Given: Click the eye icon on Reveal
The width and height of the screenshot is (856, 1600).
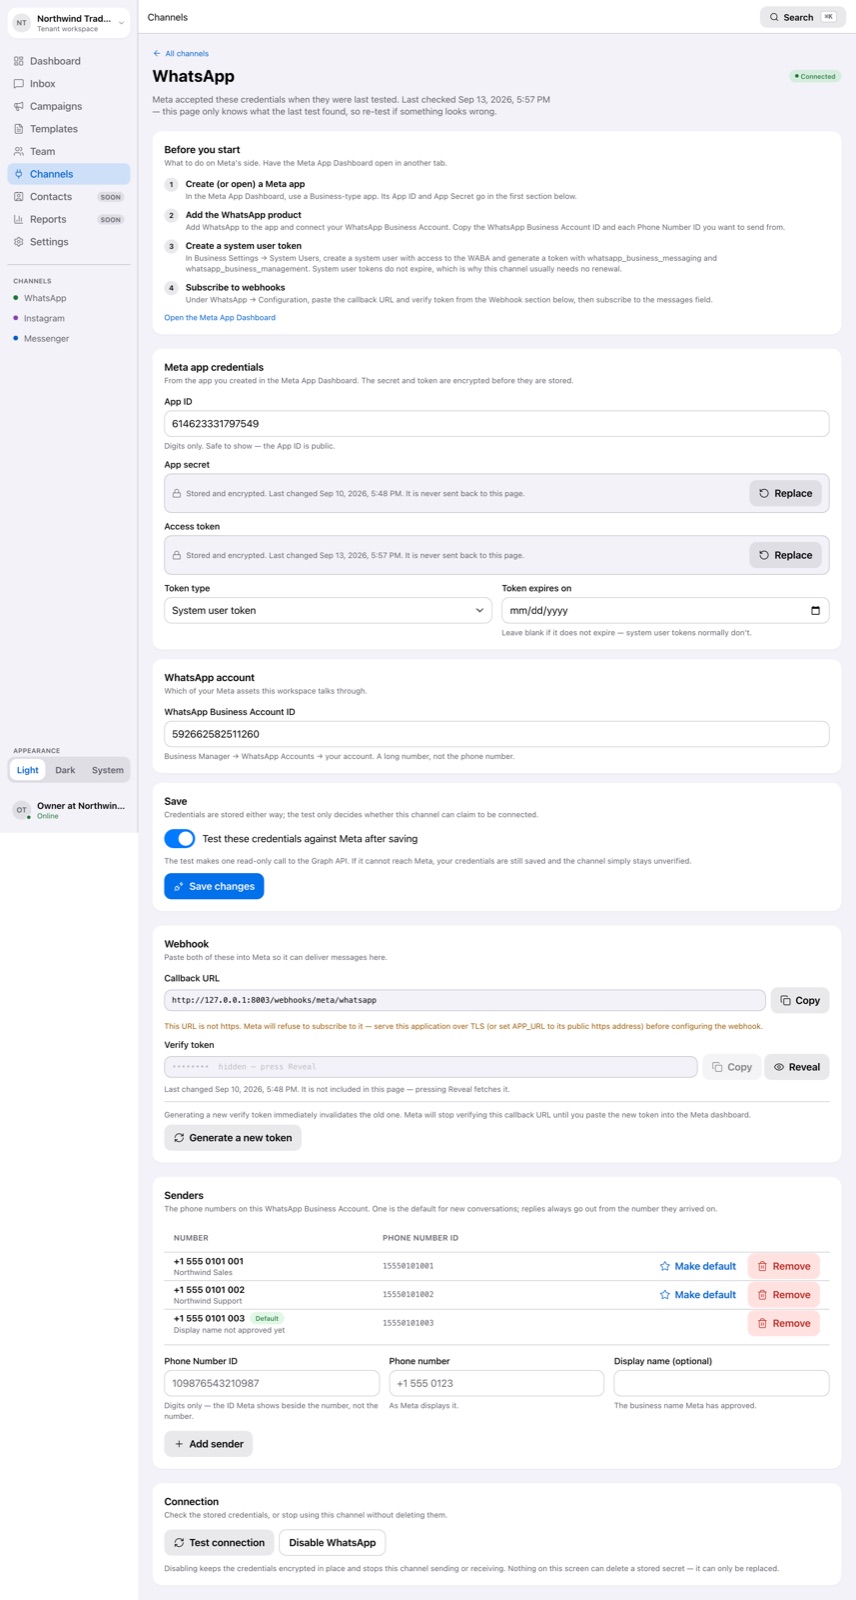Looking at the screenshot, I should point(779,1067).
